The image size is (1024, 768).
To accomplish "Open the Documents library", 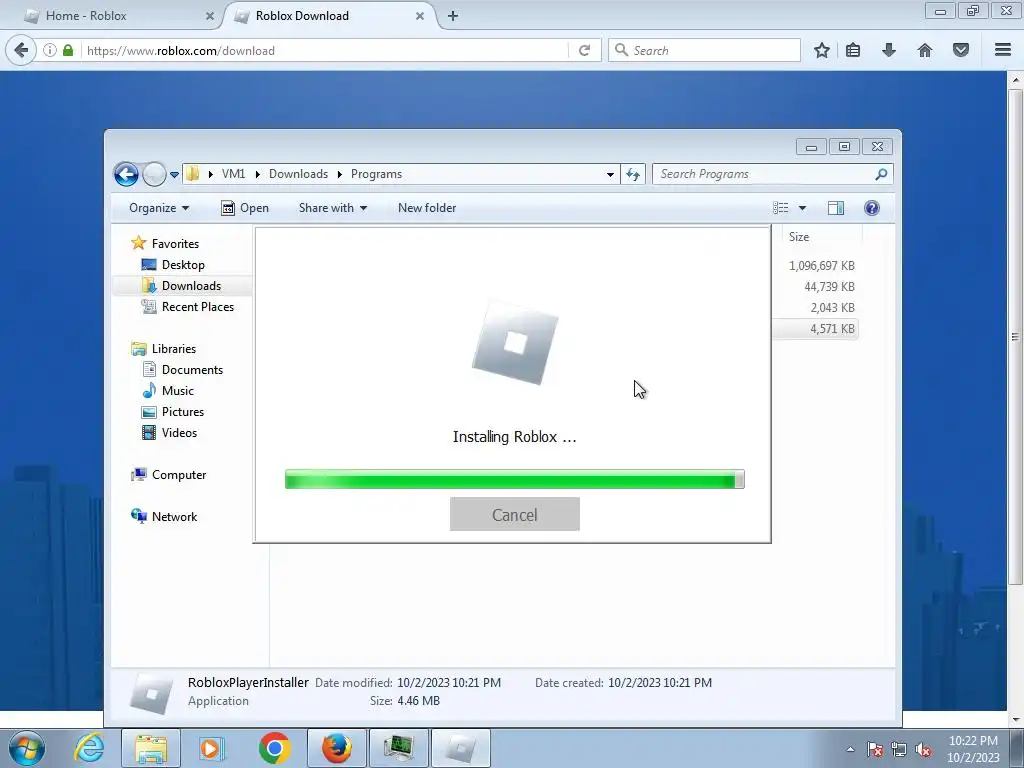I will pyautogui.click(x=192, y=370).
